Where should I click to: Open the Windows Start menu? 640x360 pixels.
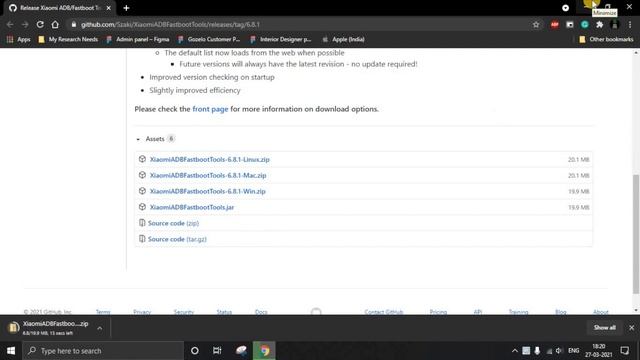(11, 351)
